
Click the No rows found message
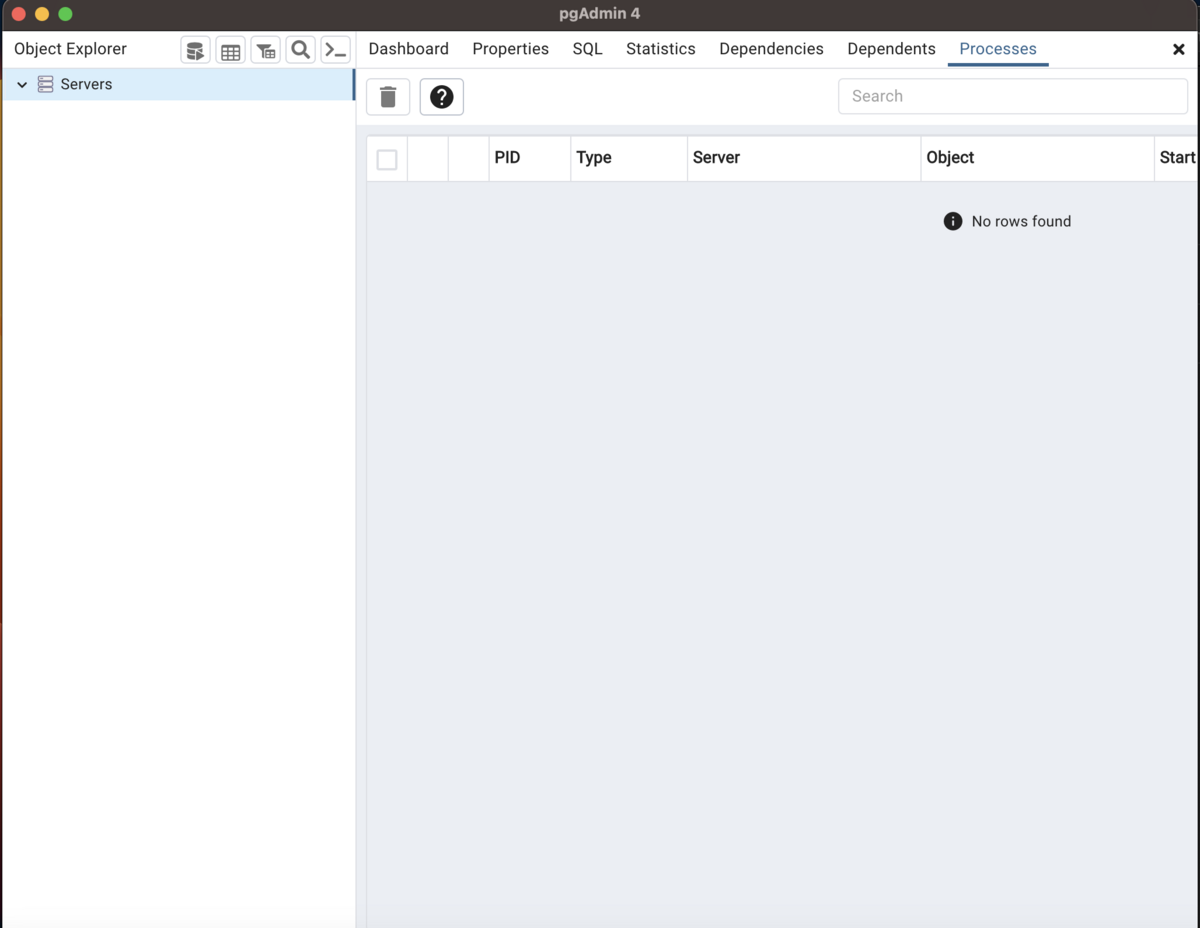(x=1021, y=221)
